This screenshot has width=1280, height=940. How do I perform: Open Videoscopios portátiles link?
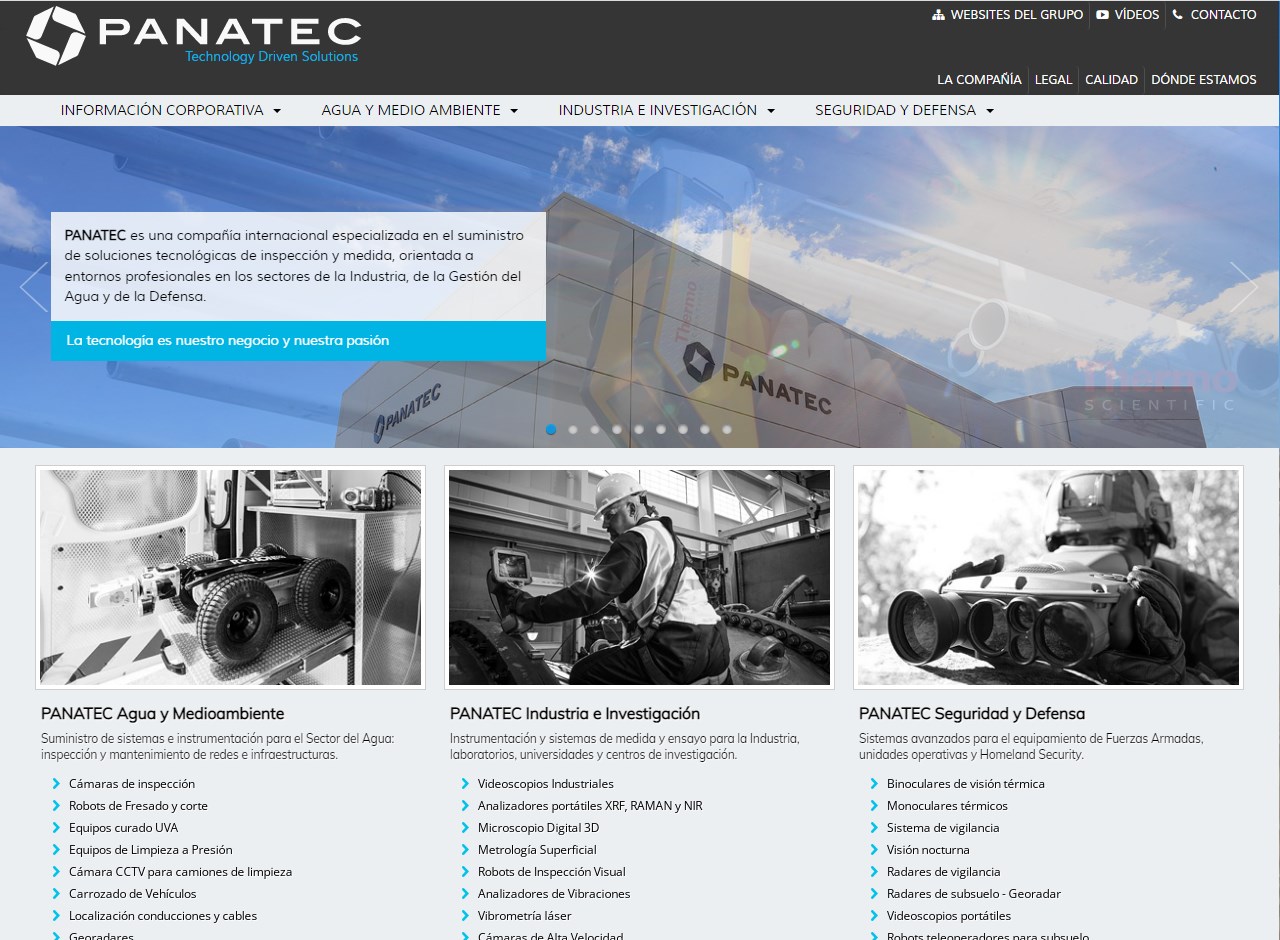point(949,916)
